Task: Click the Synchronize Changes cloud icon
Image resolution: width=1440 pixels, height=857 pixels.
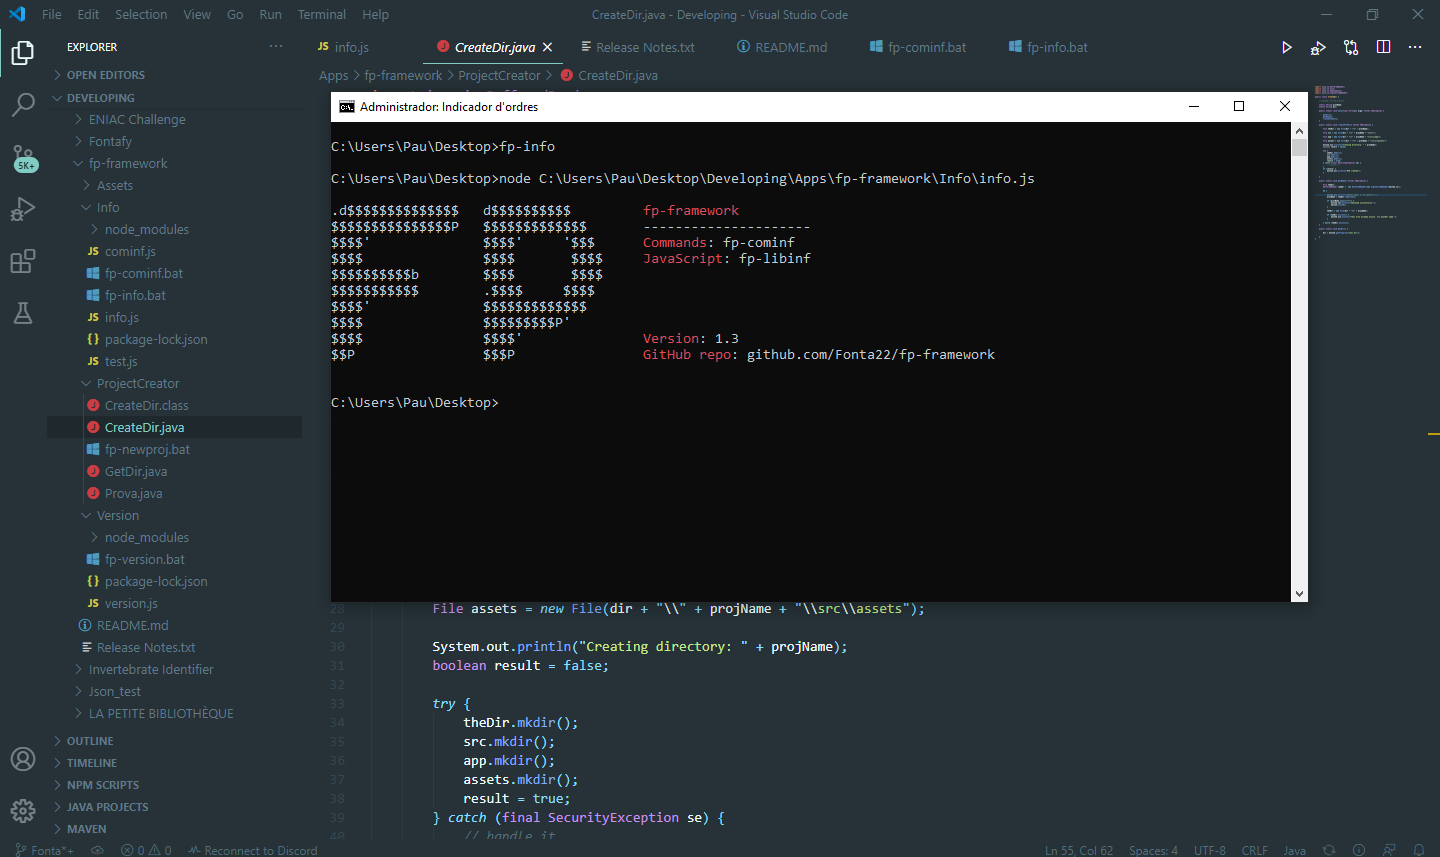Action: (x=97, y=850)
